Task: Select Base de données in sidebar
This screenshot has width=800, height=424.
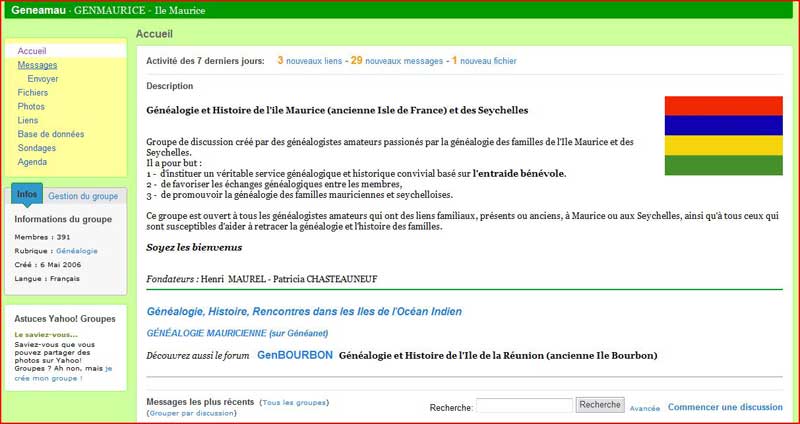Action: tap(51, 134)
